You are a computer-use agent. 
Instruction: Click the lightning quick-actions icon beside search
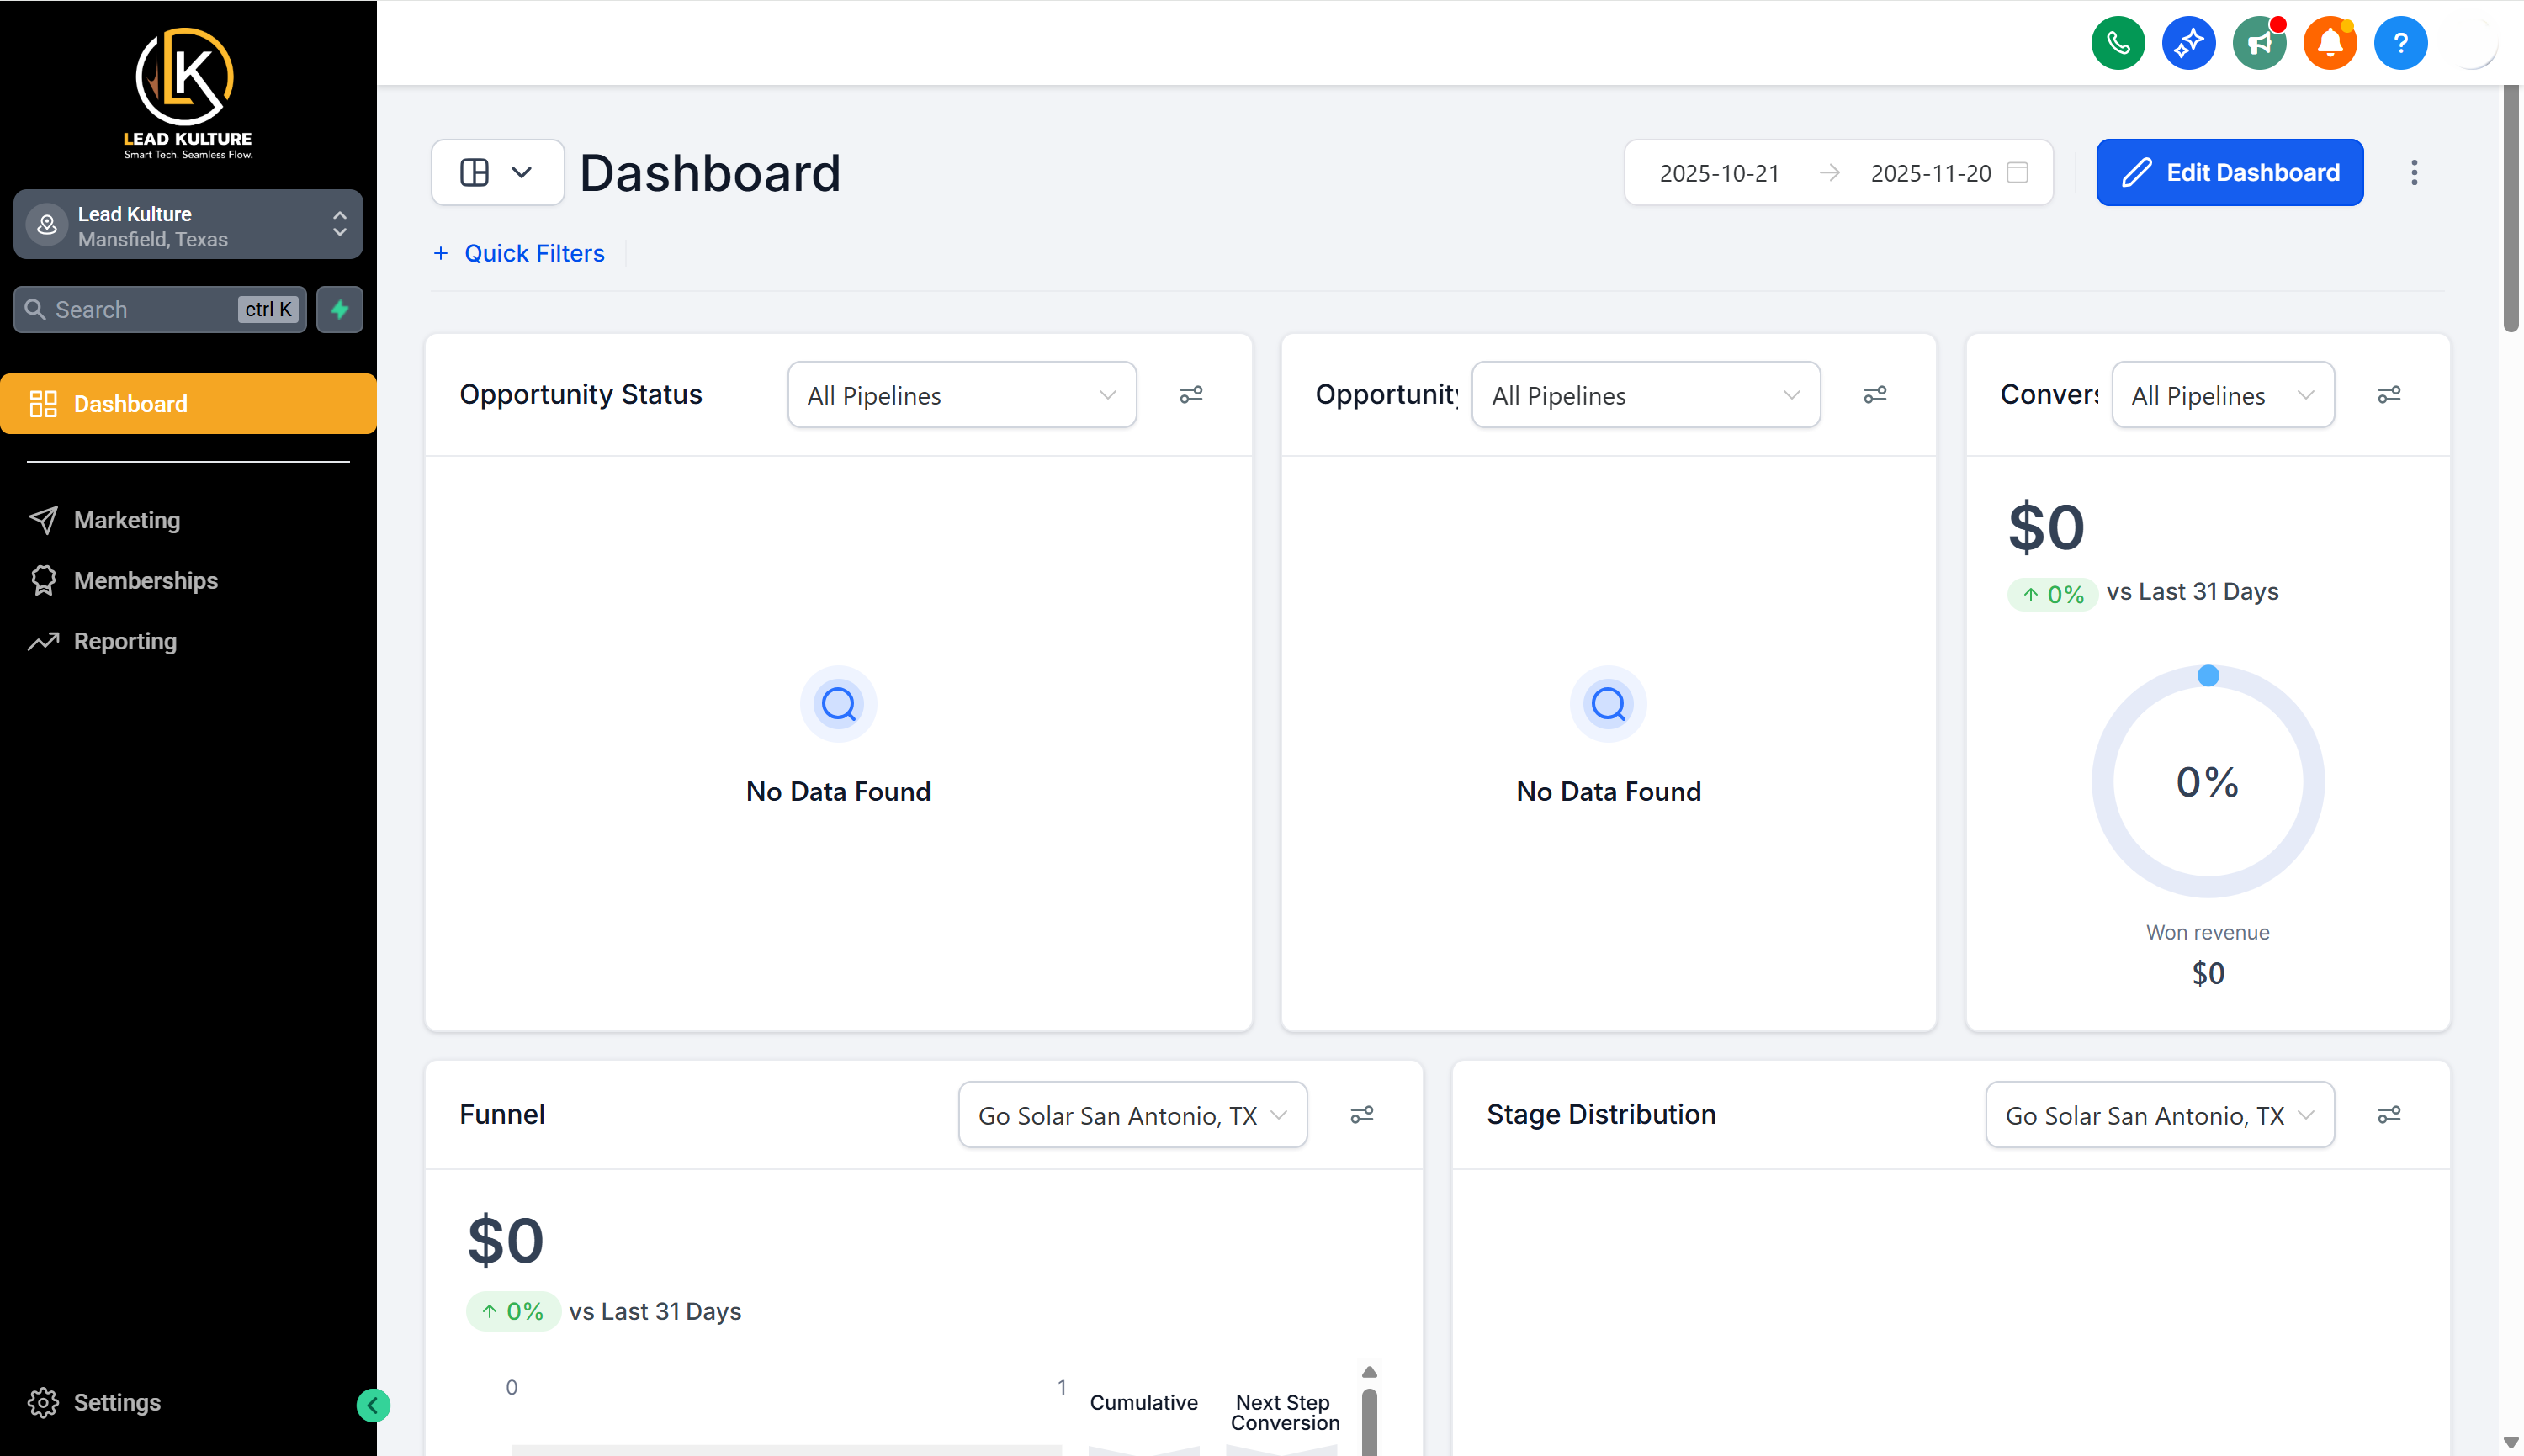pyautogui.click(x=339, y=309)
